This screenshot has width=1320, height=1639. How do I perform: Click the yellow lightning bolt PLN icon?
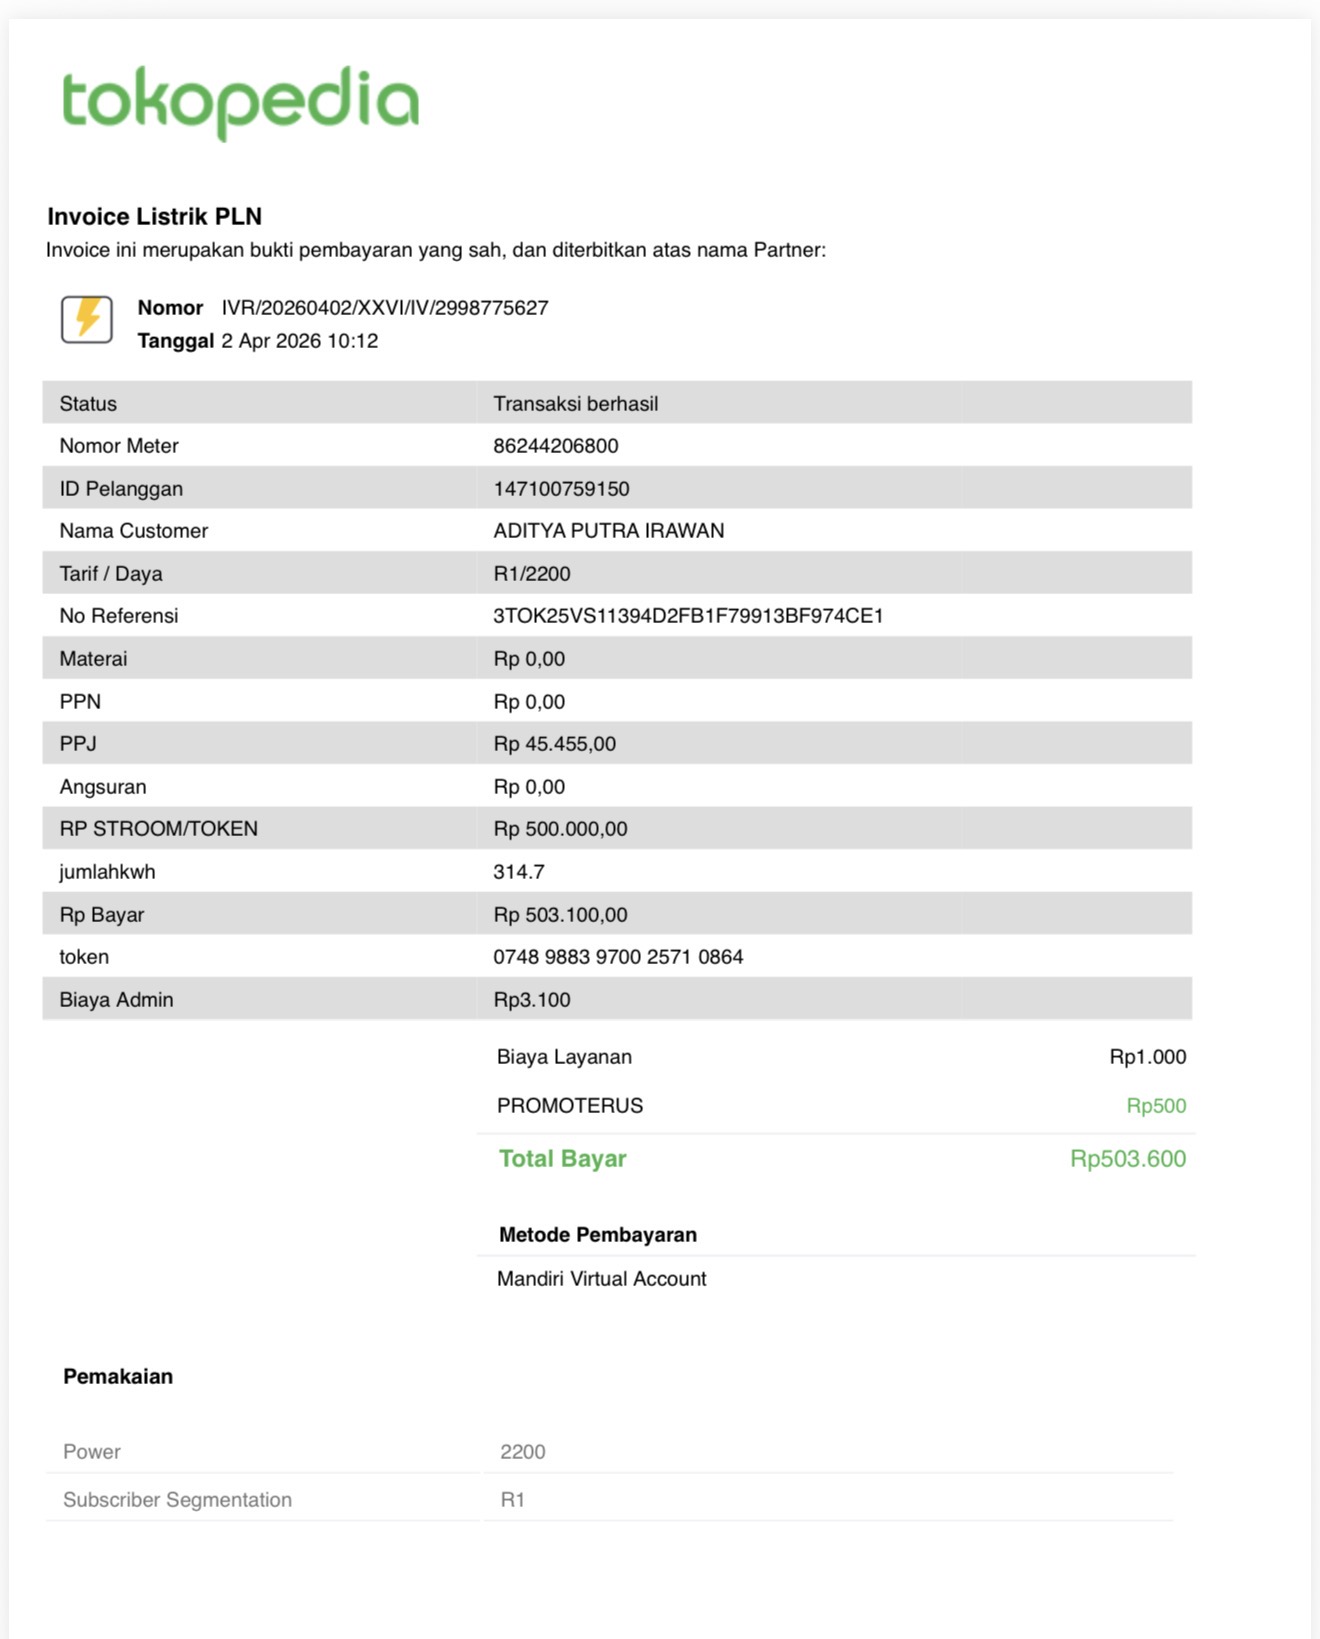click(x=87, y=320)
